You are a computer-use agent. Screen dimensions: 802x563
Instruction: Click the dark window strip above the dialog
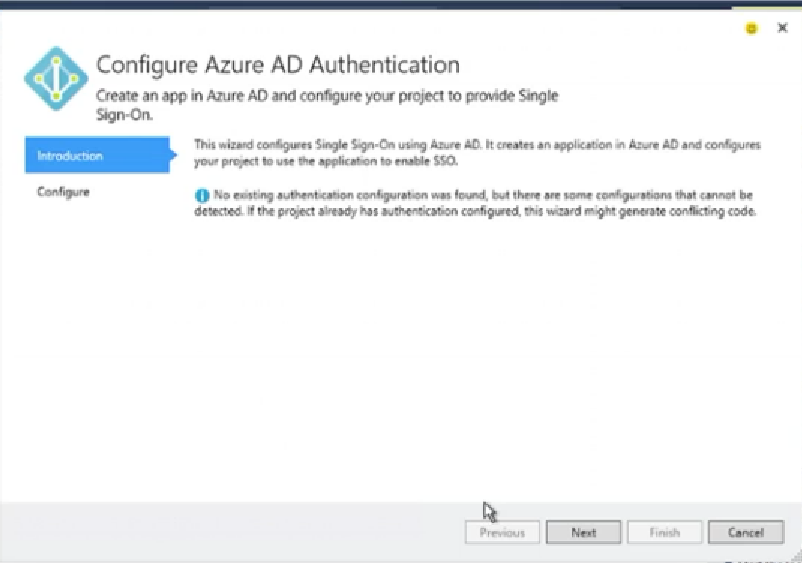[x=400, y=4]
